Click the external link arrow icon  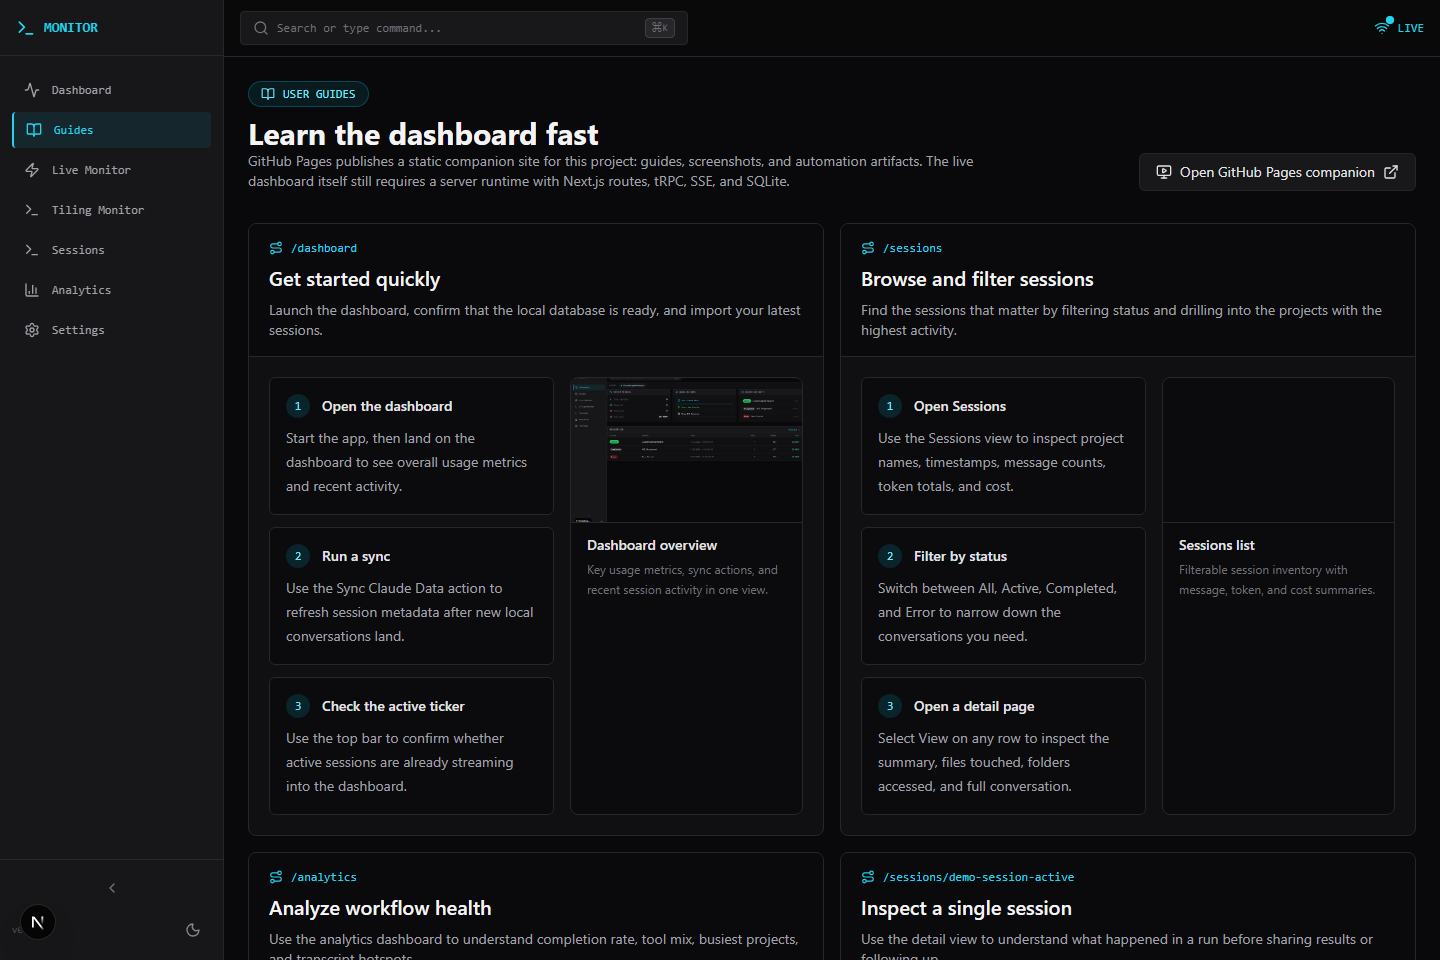coord(1391,172)
